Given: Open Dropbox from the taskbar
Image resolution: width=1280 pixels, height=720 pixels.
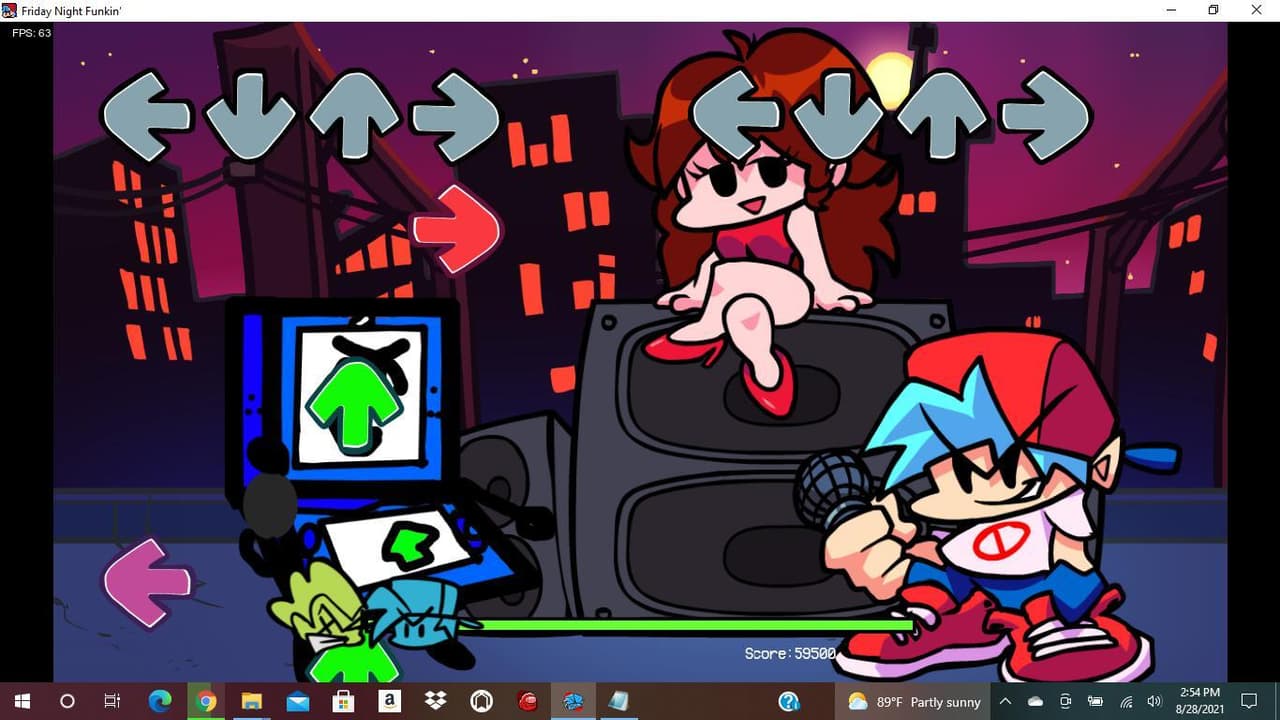Looking at the screenshot, I should click(x=436, y=701).
